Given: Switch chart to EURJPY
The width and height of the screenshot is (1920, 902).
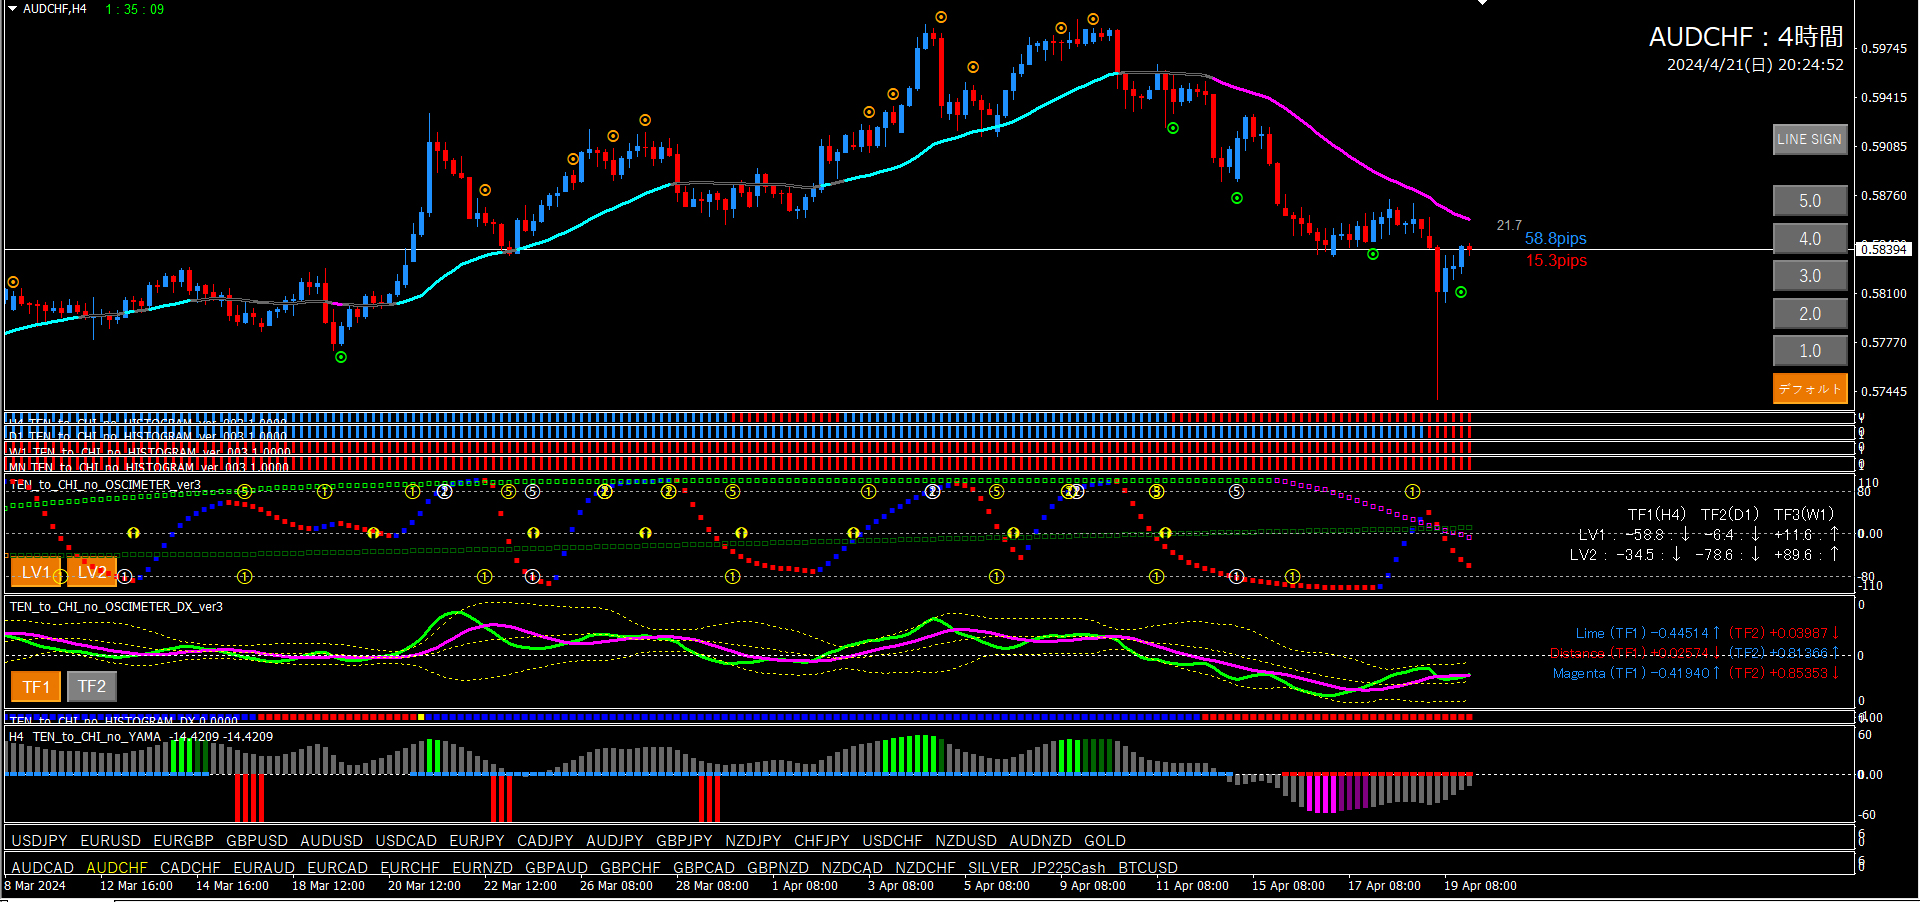Looking at the screenshot, I should [x=477, y=841].
